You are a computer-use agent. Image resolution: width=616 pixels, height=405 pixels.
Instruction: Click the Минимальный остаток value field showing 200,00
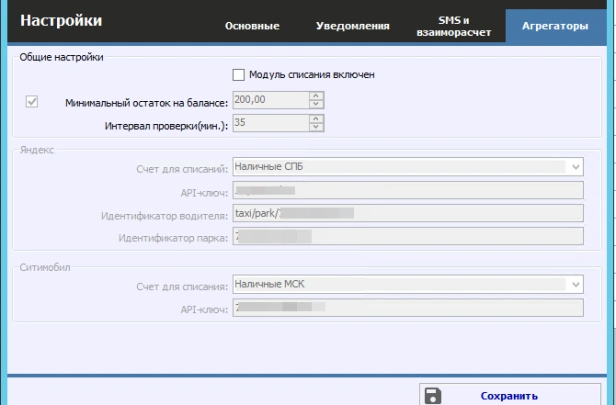tap(270, 101)
